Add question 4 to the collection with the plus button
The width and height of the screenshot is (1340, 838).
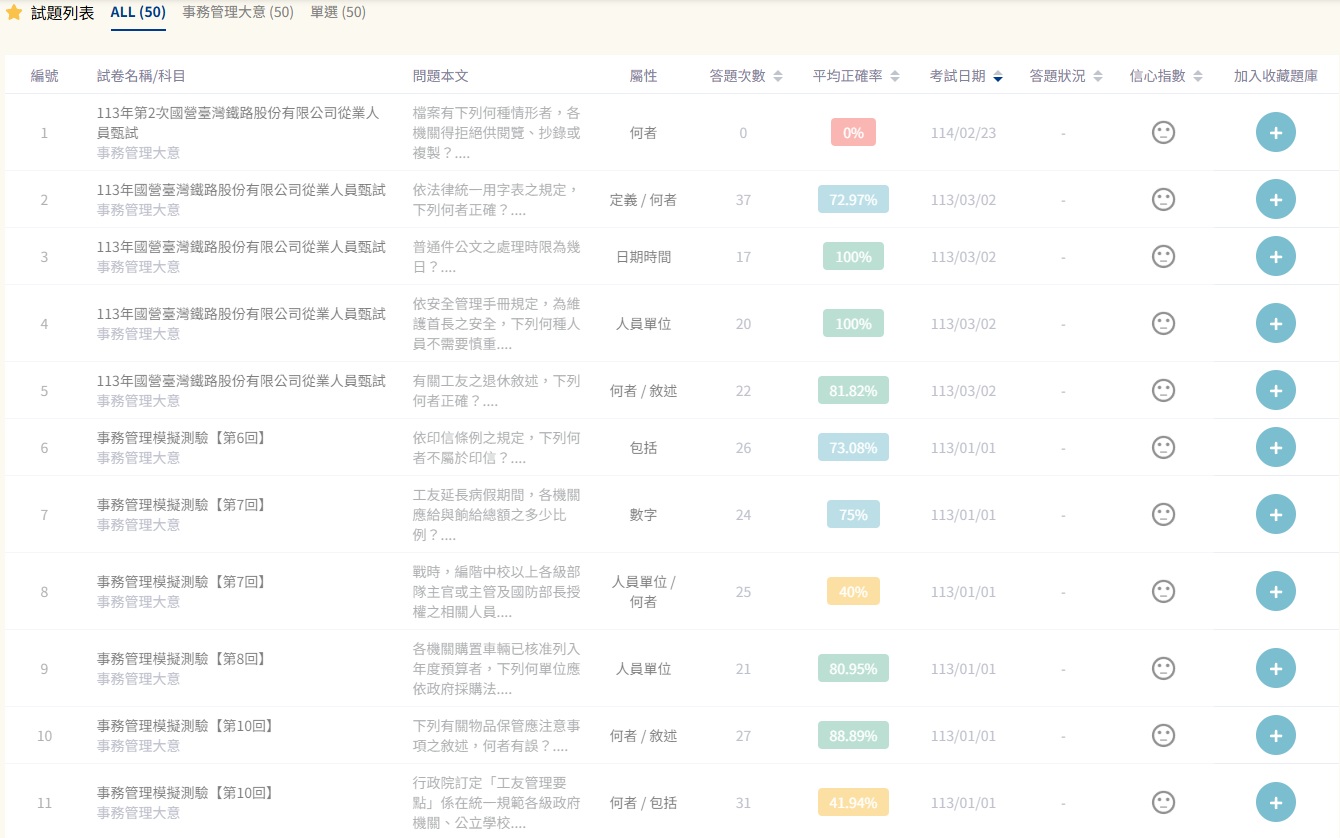pyautogui.click(x=1275, y=323)
